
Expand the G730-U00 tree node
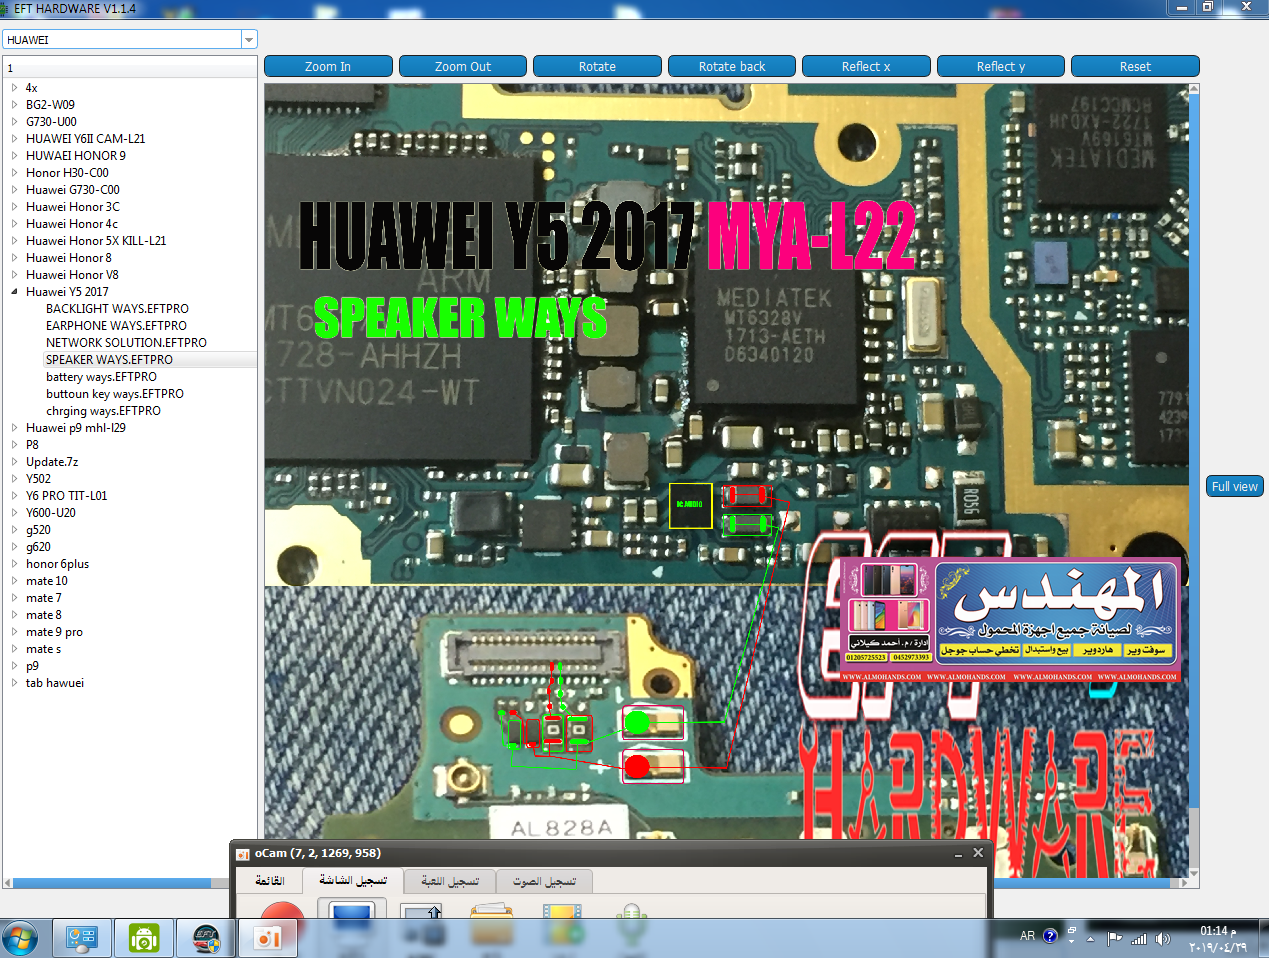point(14,122)
